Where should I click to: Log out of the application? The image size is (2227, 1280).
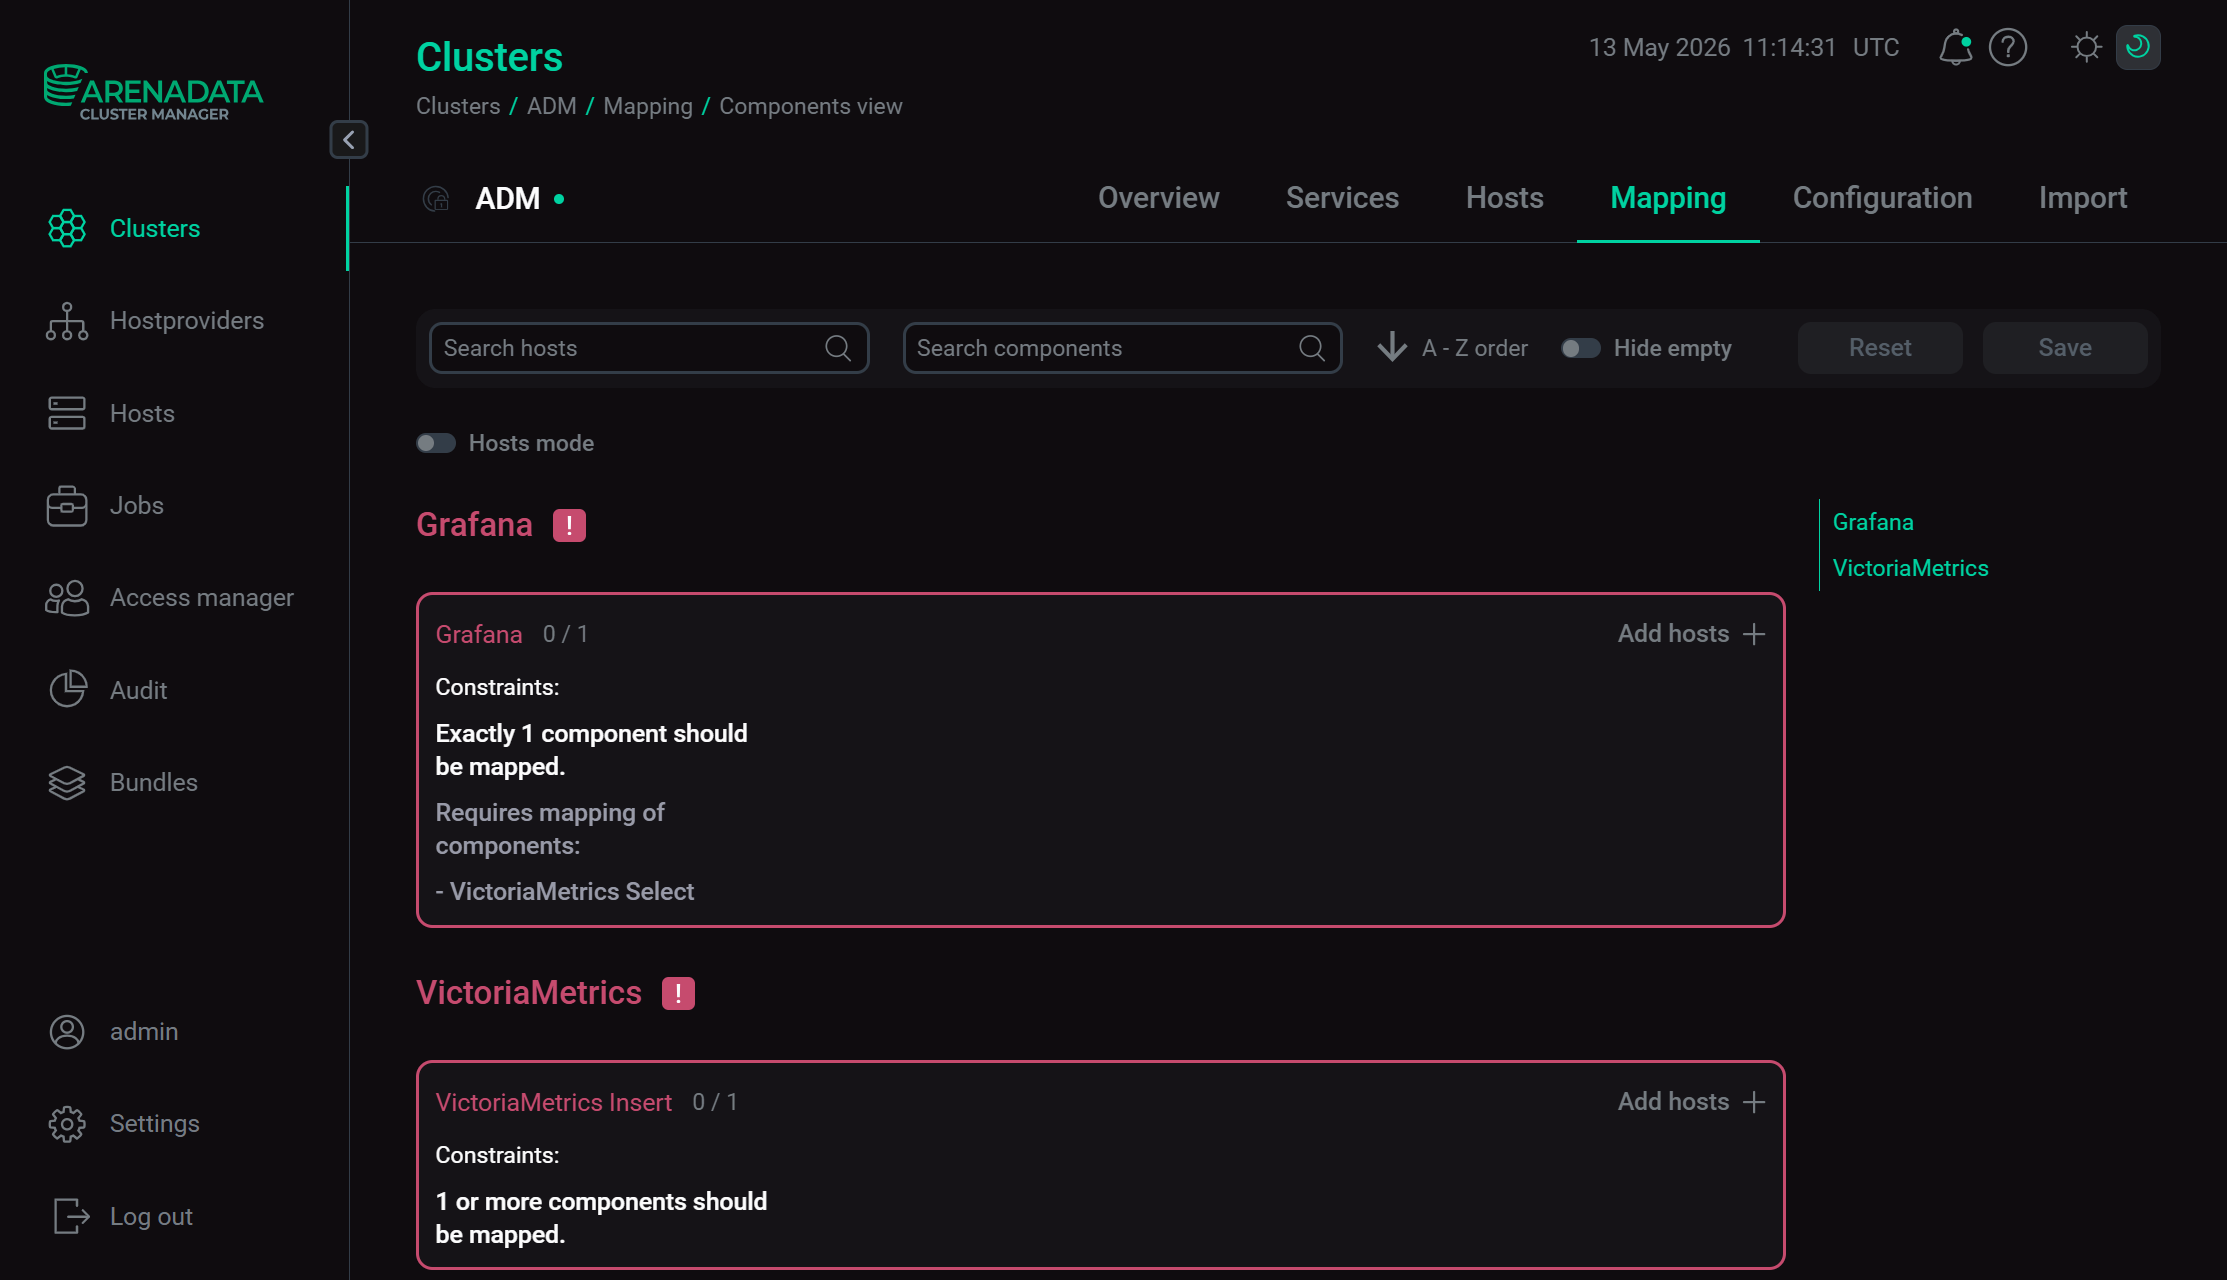click(x=151, y=1217)
